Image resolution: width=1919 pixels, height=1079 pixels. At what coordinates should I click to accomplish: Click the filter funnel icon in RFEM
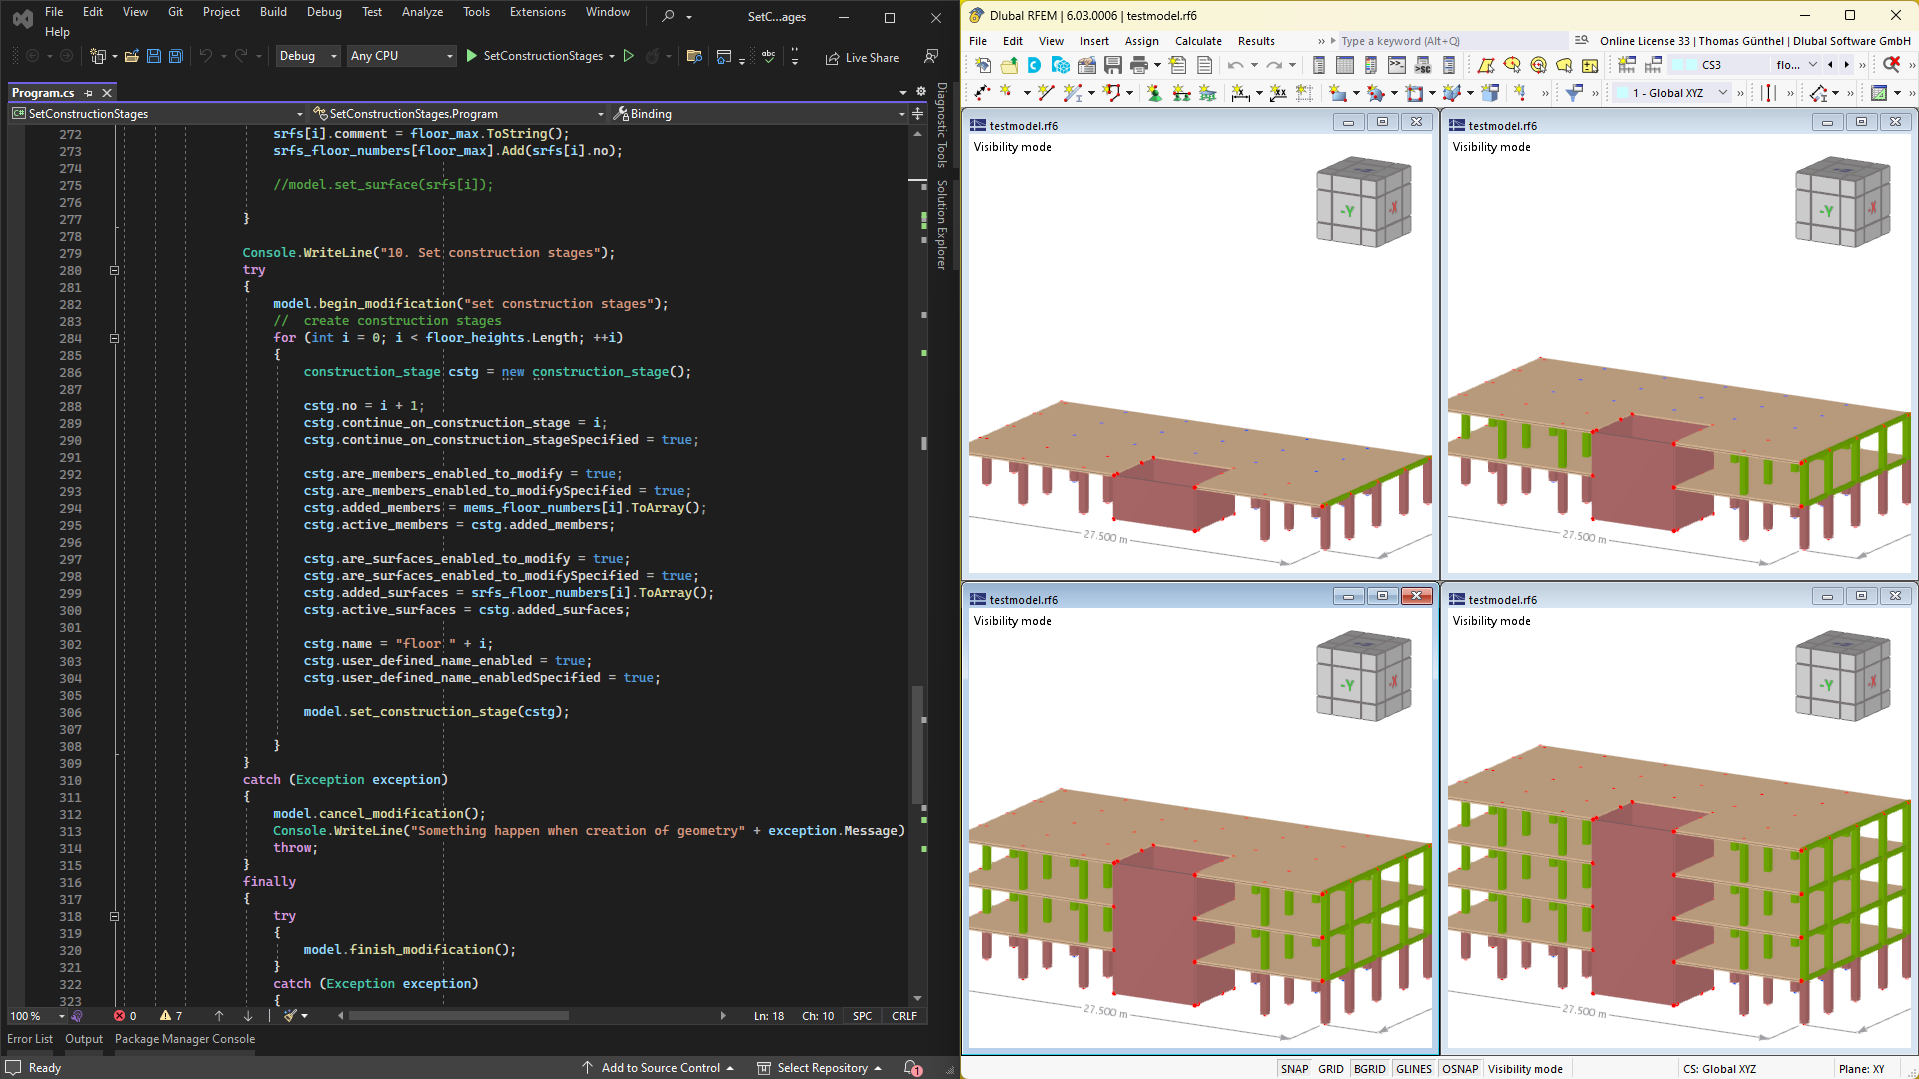coord(1574,93)
